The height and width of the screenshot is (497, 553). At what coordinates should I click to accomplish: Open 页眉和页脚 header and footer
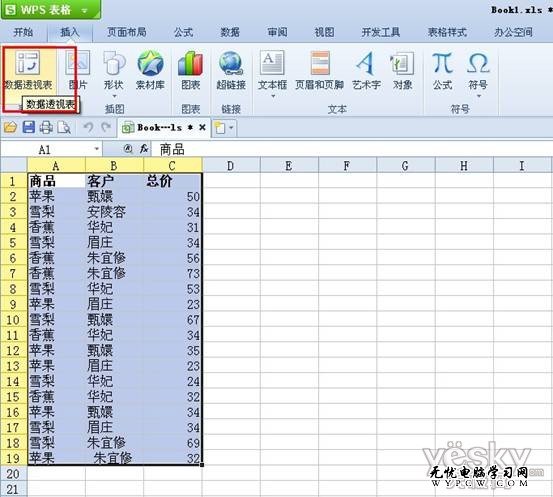(x=320, y=63)
